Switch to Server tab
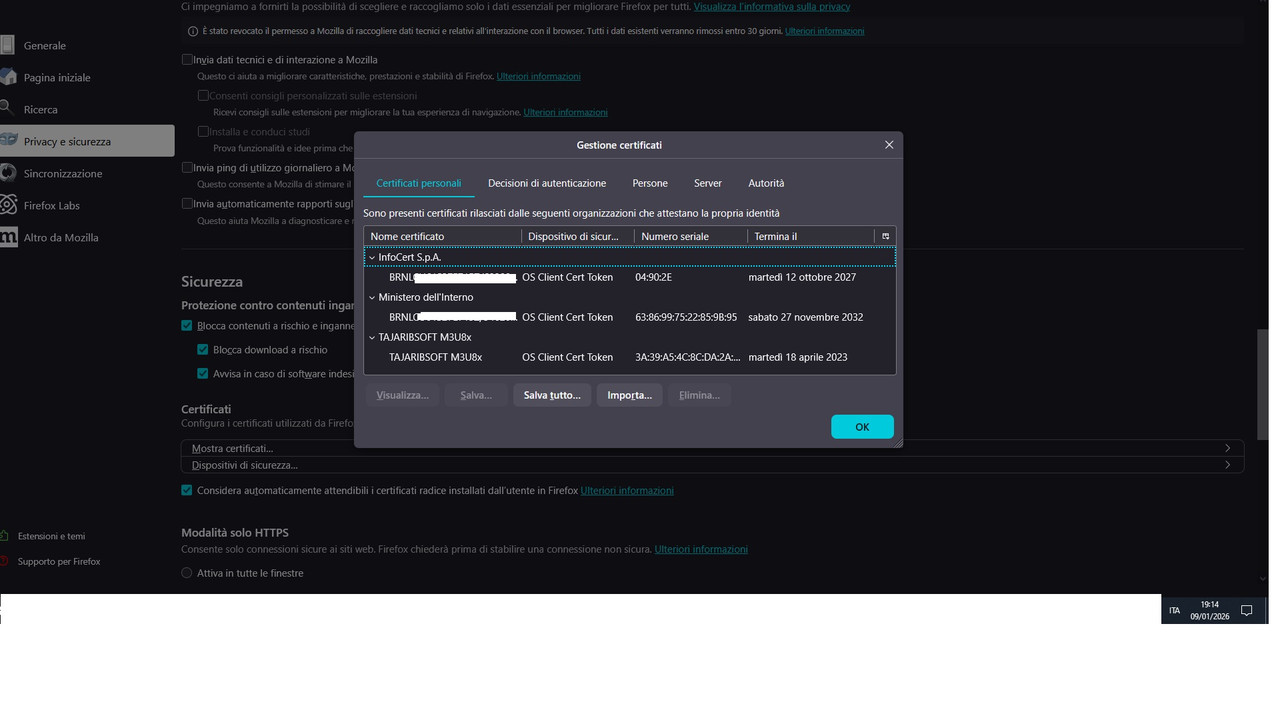The image size is (1280, 720). pos(708,183)
